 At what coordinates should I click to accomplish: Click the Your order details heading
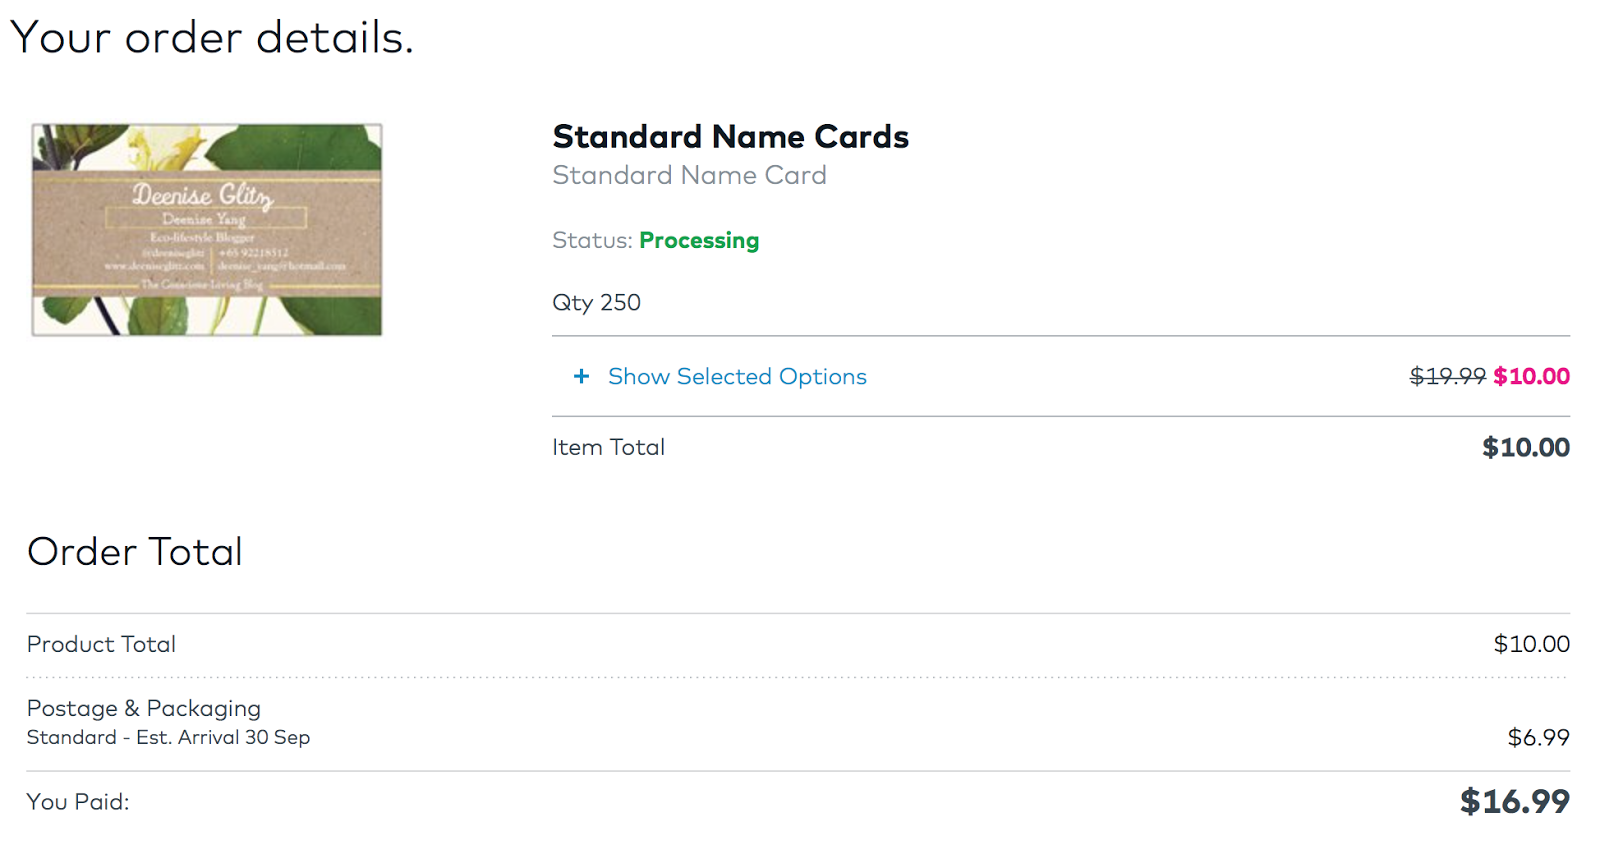[211, 38]
